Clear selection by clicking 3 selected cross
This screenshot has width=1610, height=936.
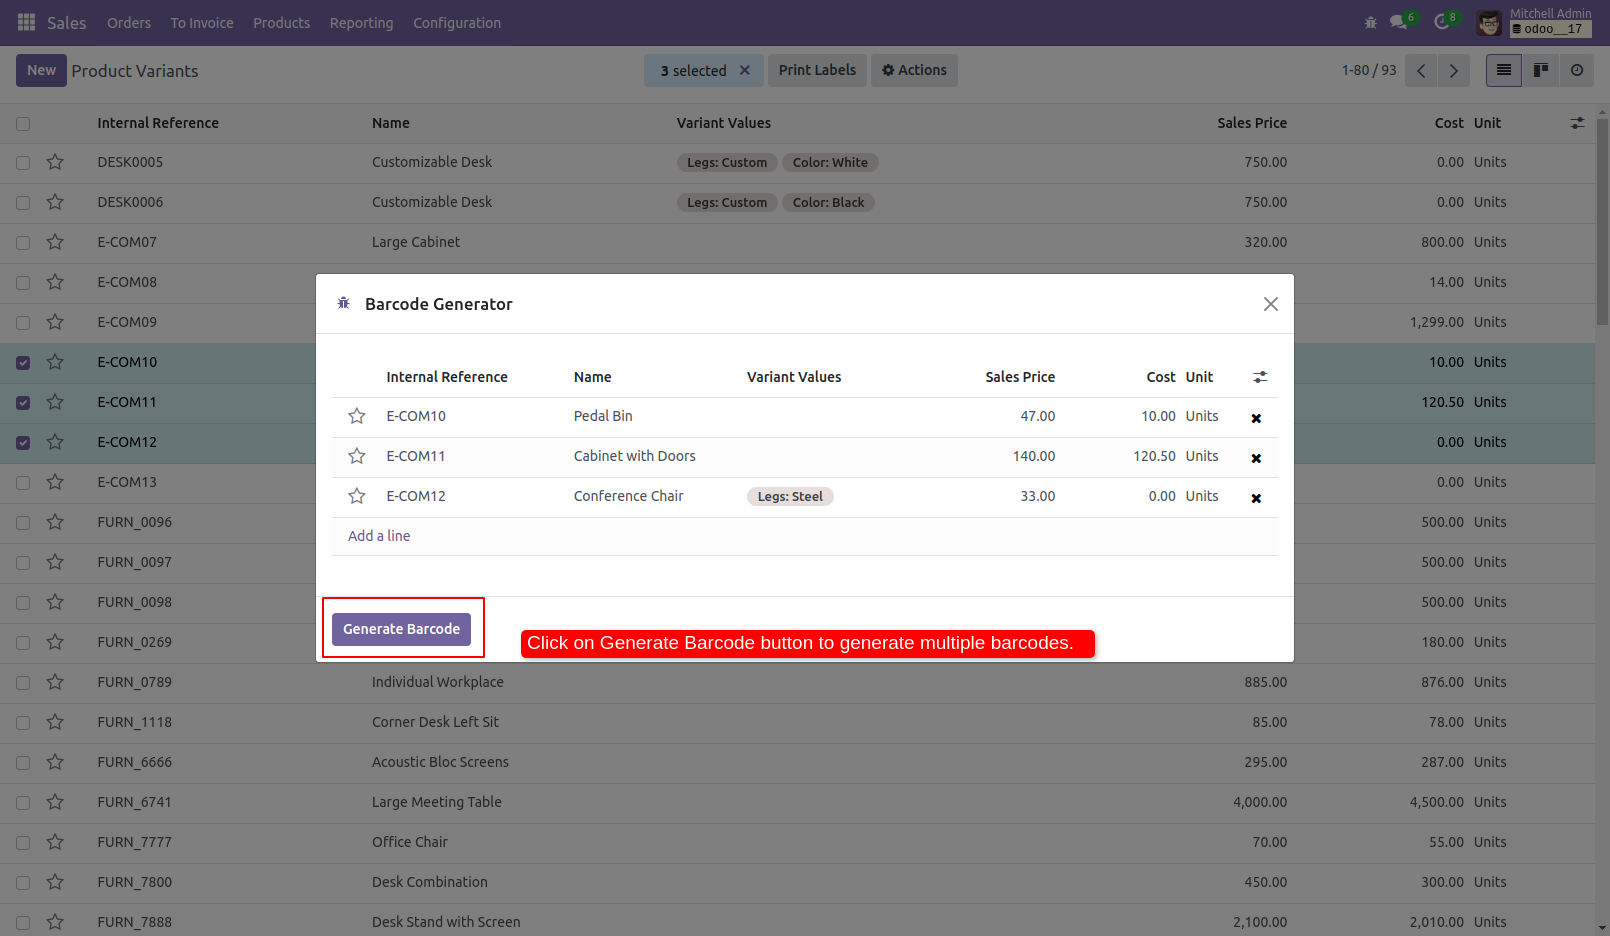[x=744, y=70]
